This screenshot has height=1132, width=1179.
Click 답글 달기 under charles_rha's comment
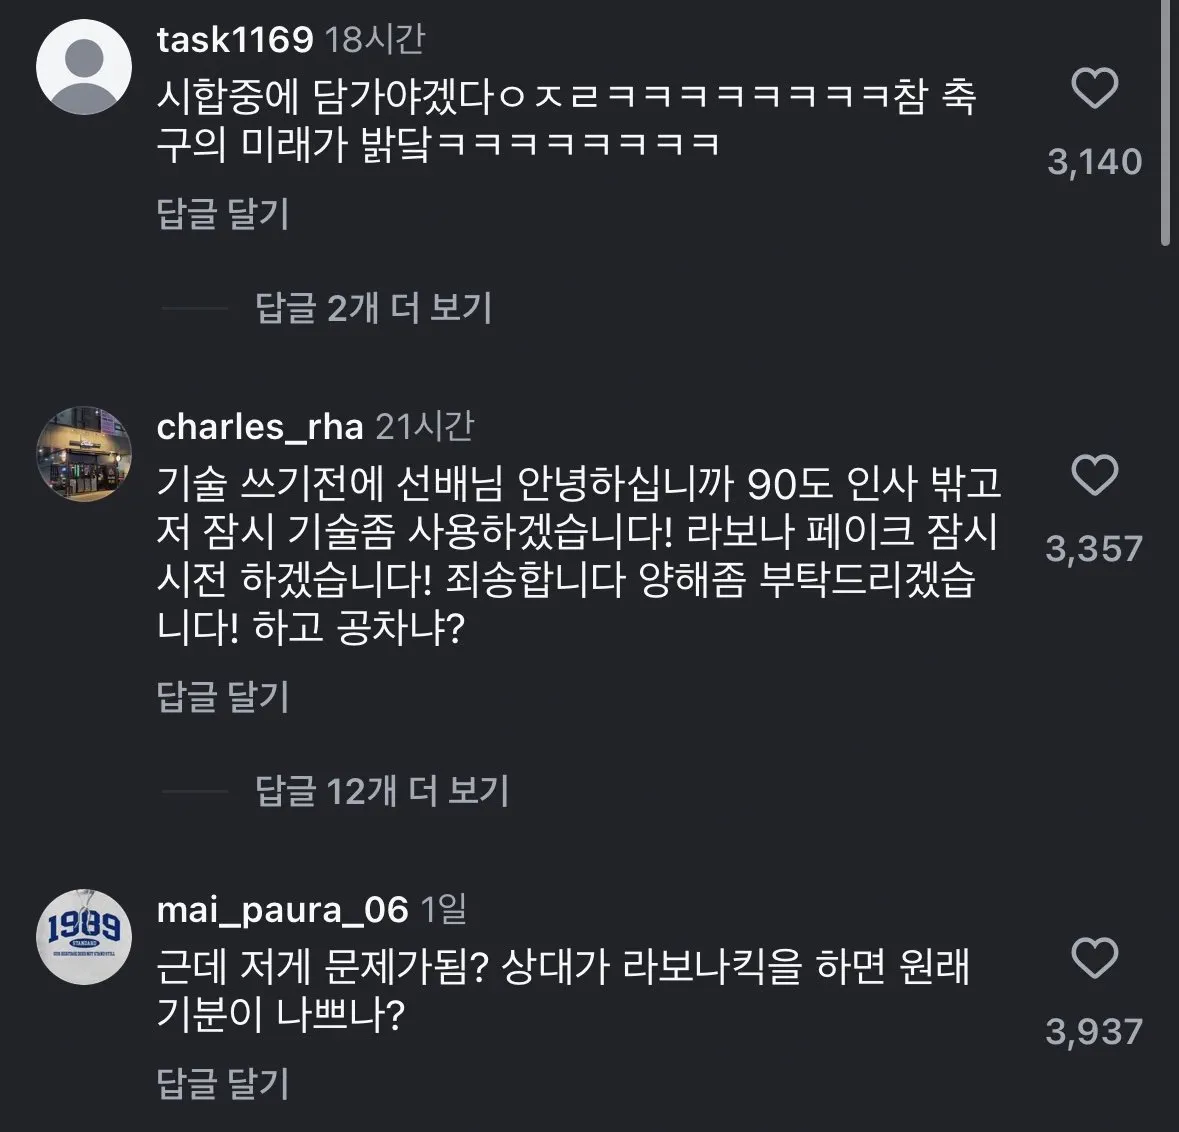[222, 697]
